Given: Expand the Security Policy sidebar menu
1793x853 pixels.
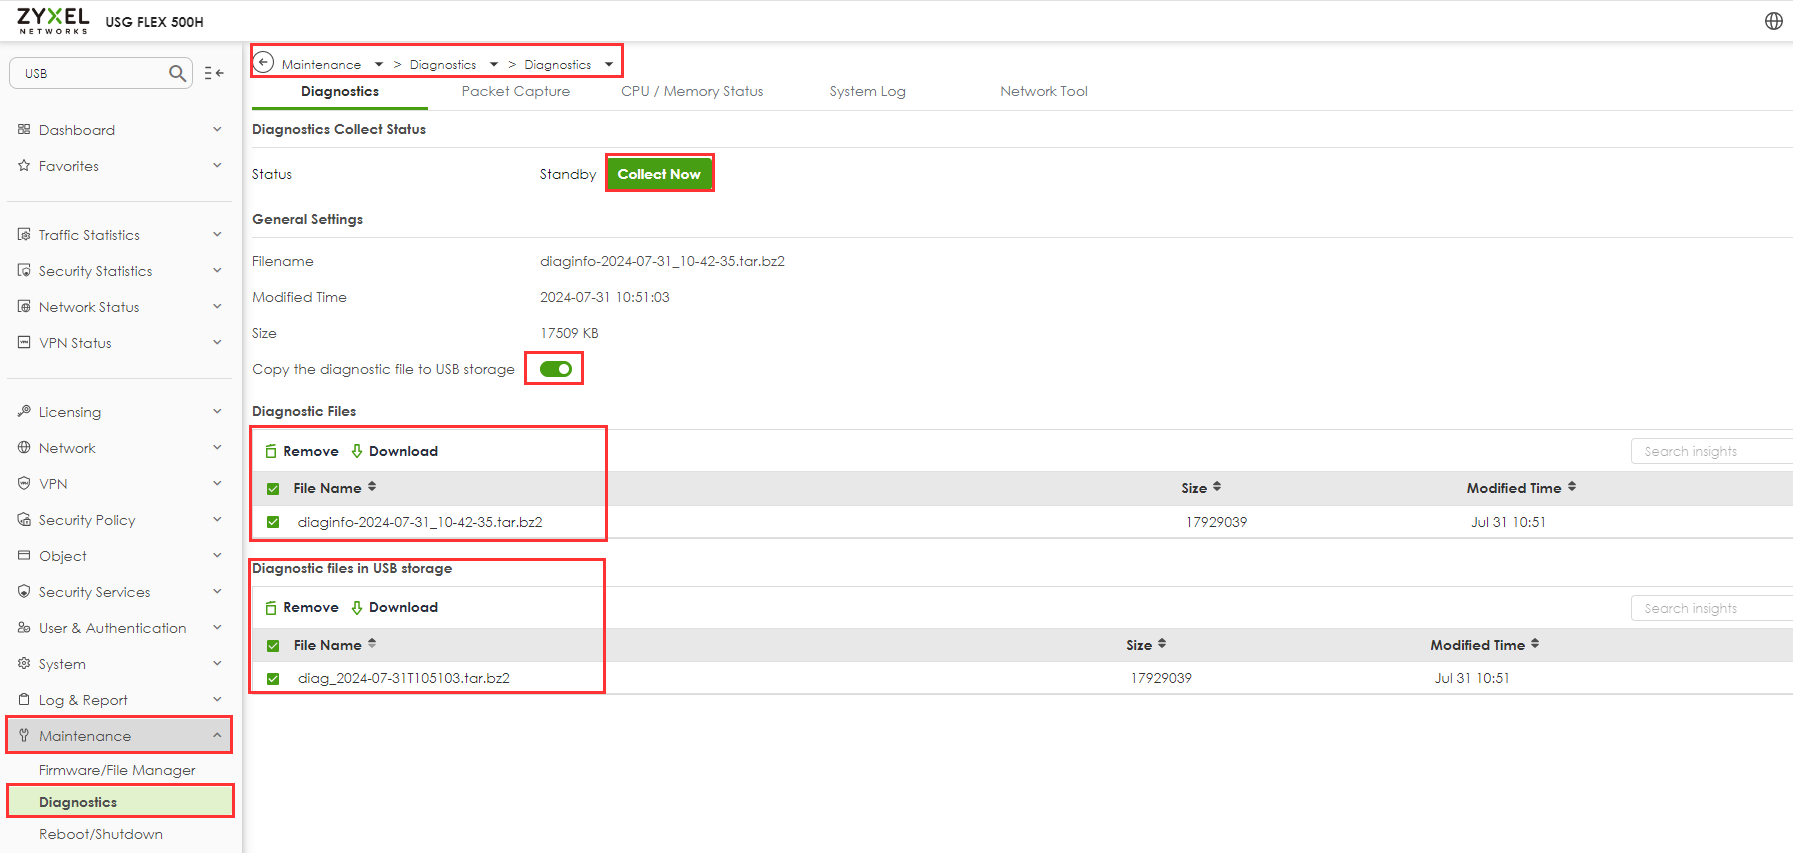Looking at the screenshot, I should [x=217, y=520].
